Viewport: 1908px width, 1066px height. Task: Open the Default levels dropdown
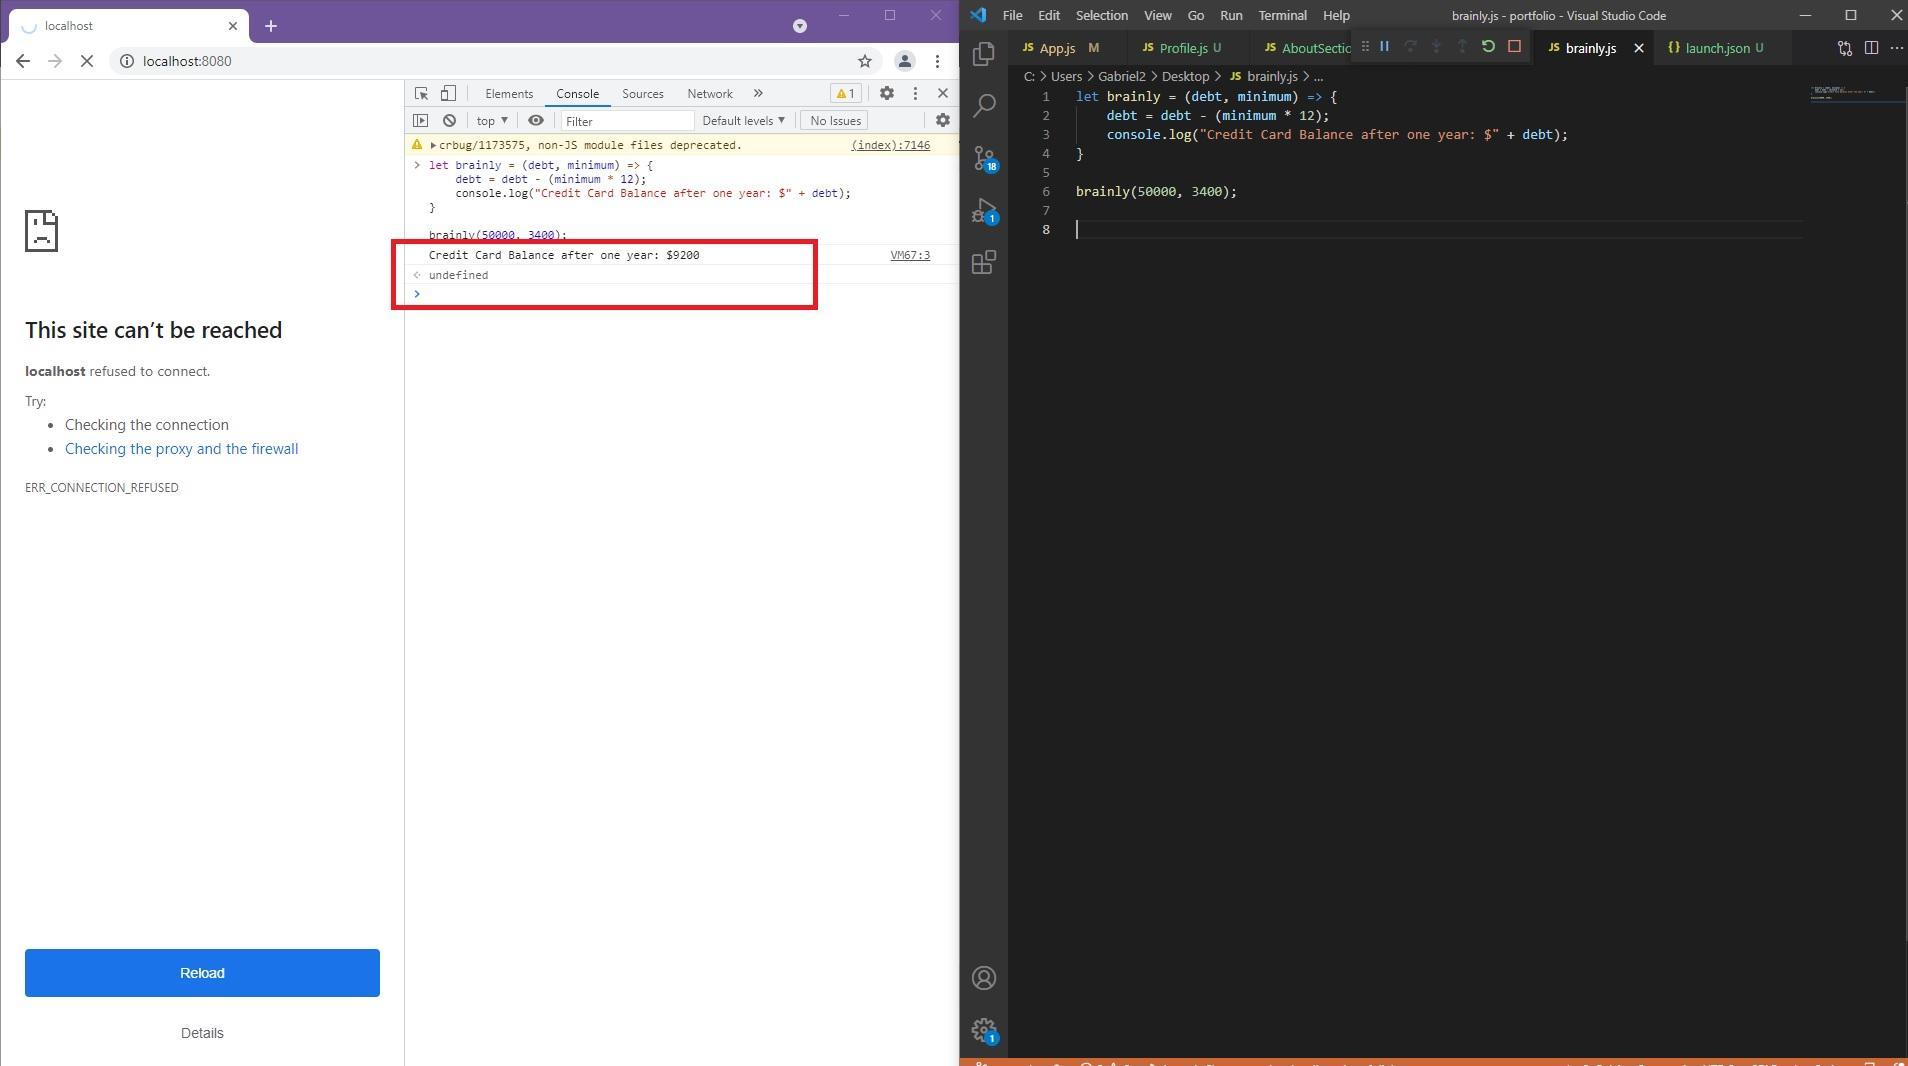pos(743,121)
